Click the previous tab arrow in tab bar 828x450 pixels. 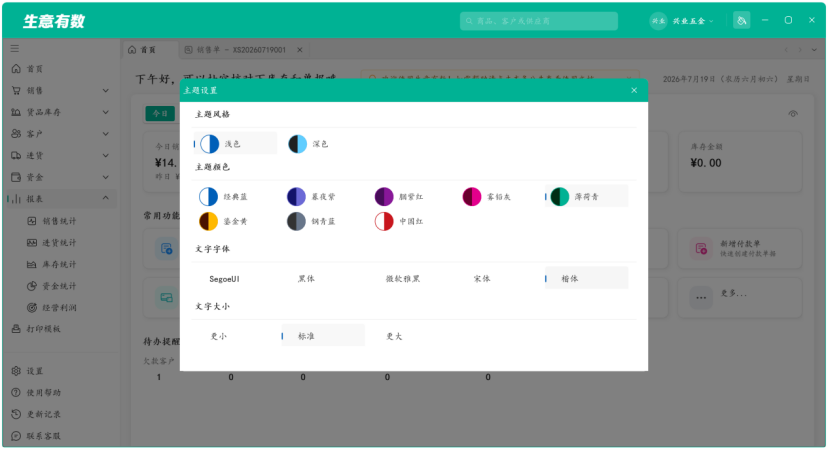point(786,50)
